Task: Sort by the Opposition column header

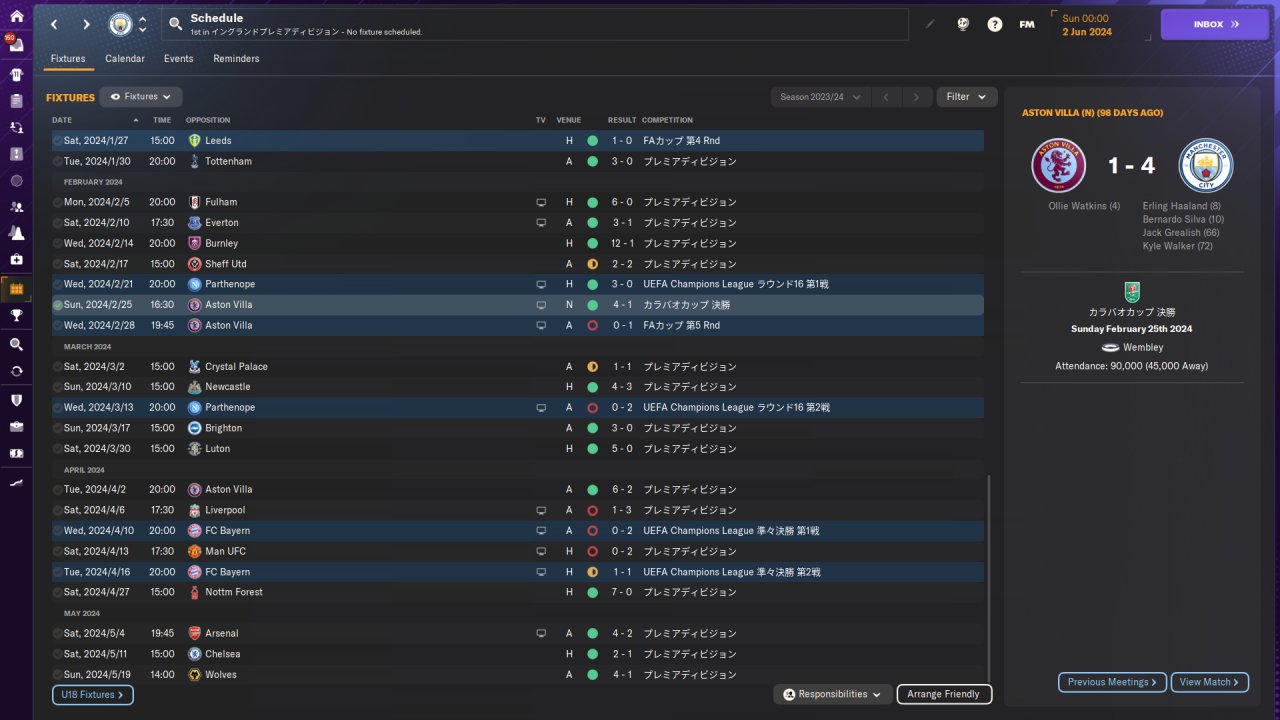Action: tap(208, 120)
